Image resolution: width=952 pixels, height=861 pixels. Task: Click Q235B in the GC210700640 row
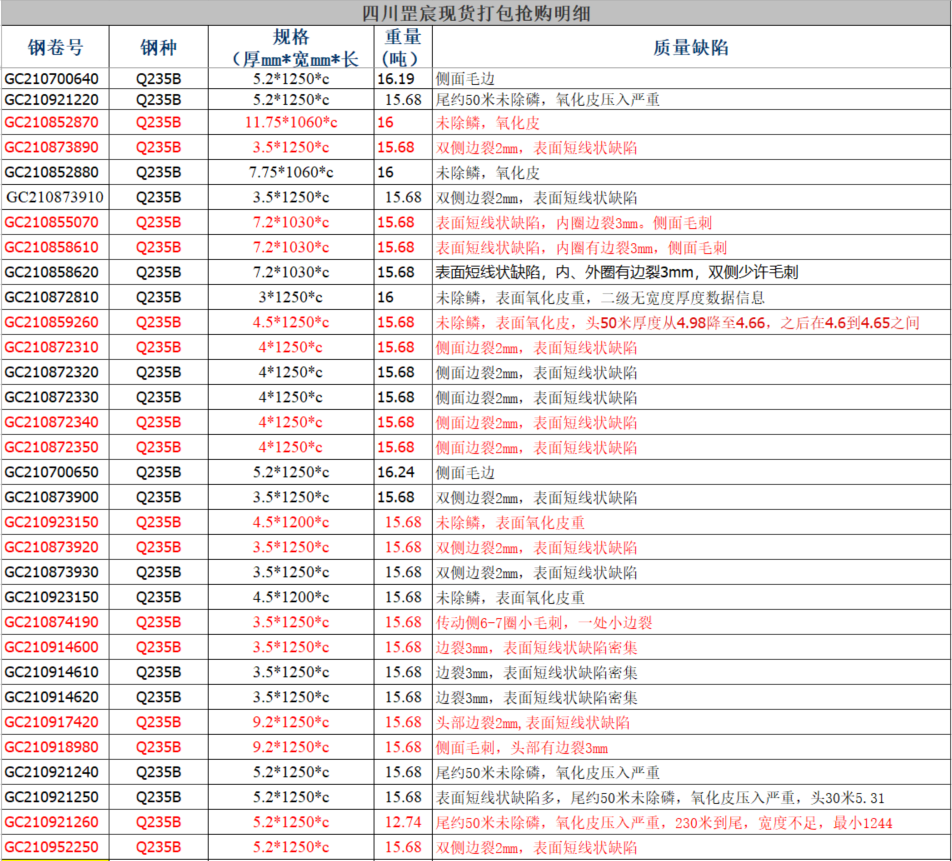point(158,79)
